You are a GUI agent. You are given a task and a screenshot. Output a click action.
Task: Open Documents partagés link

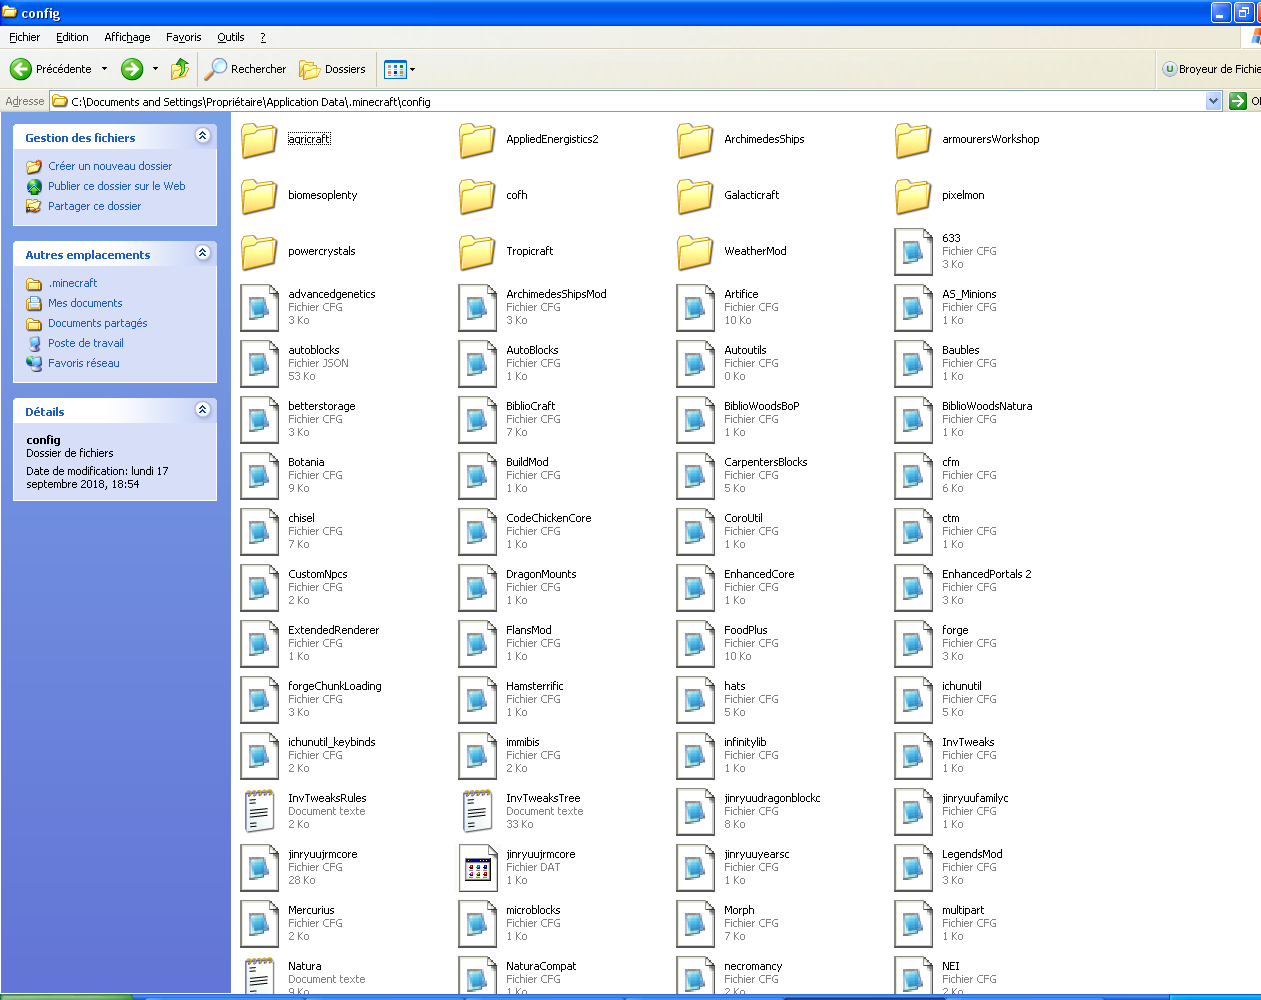[98, 323]
